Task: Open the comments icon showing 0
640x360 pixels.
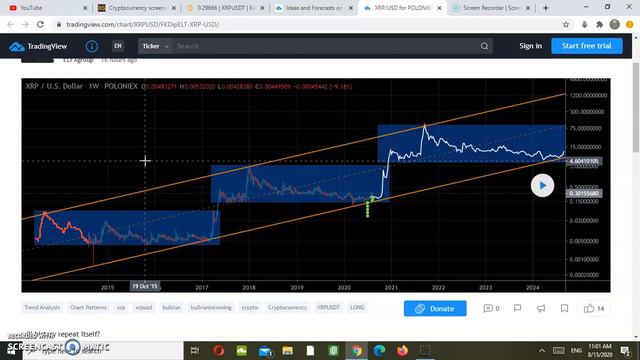Action: pos(491,308)
